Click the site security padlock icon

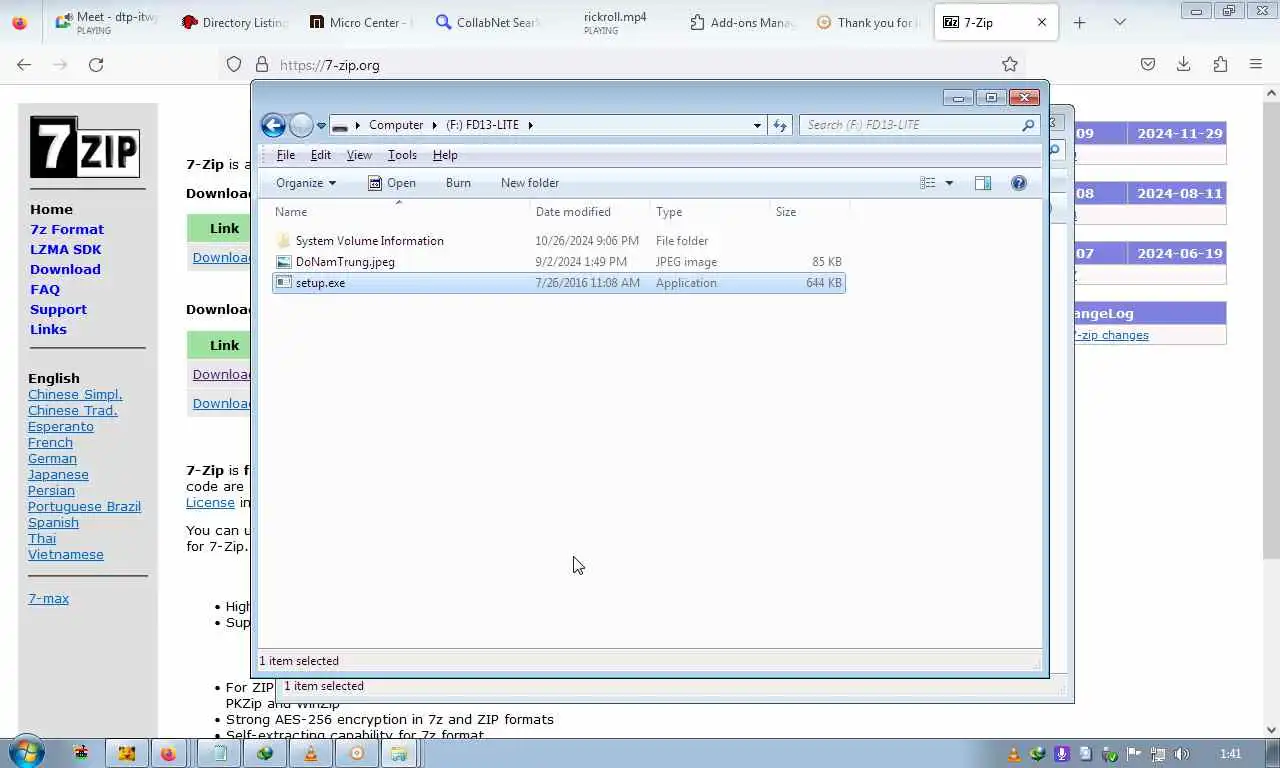point(262,65)
